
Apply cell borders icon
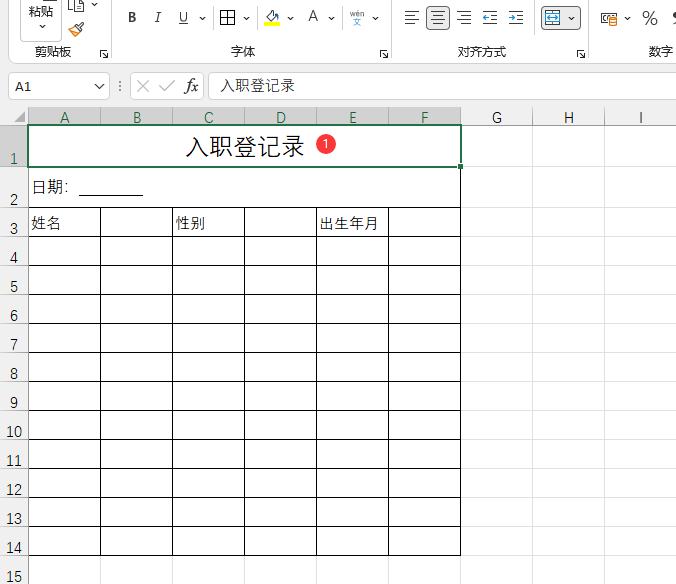227,18
